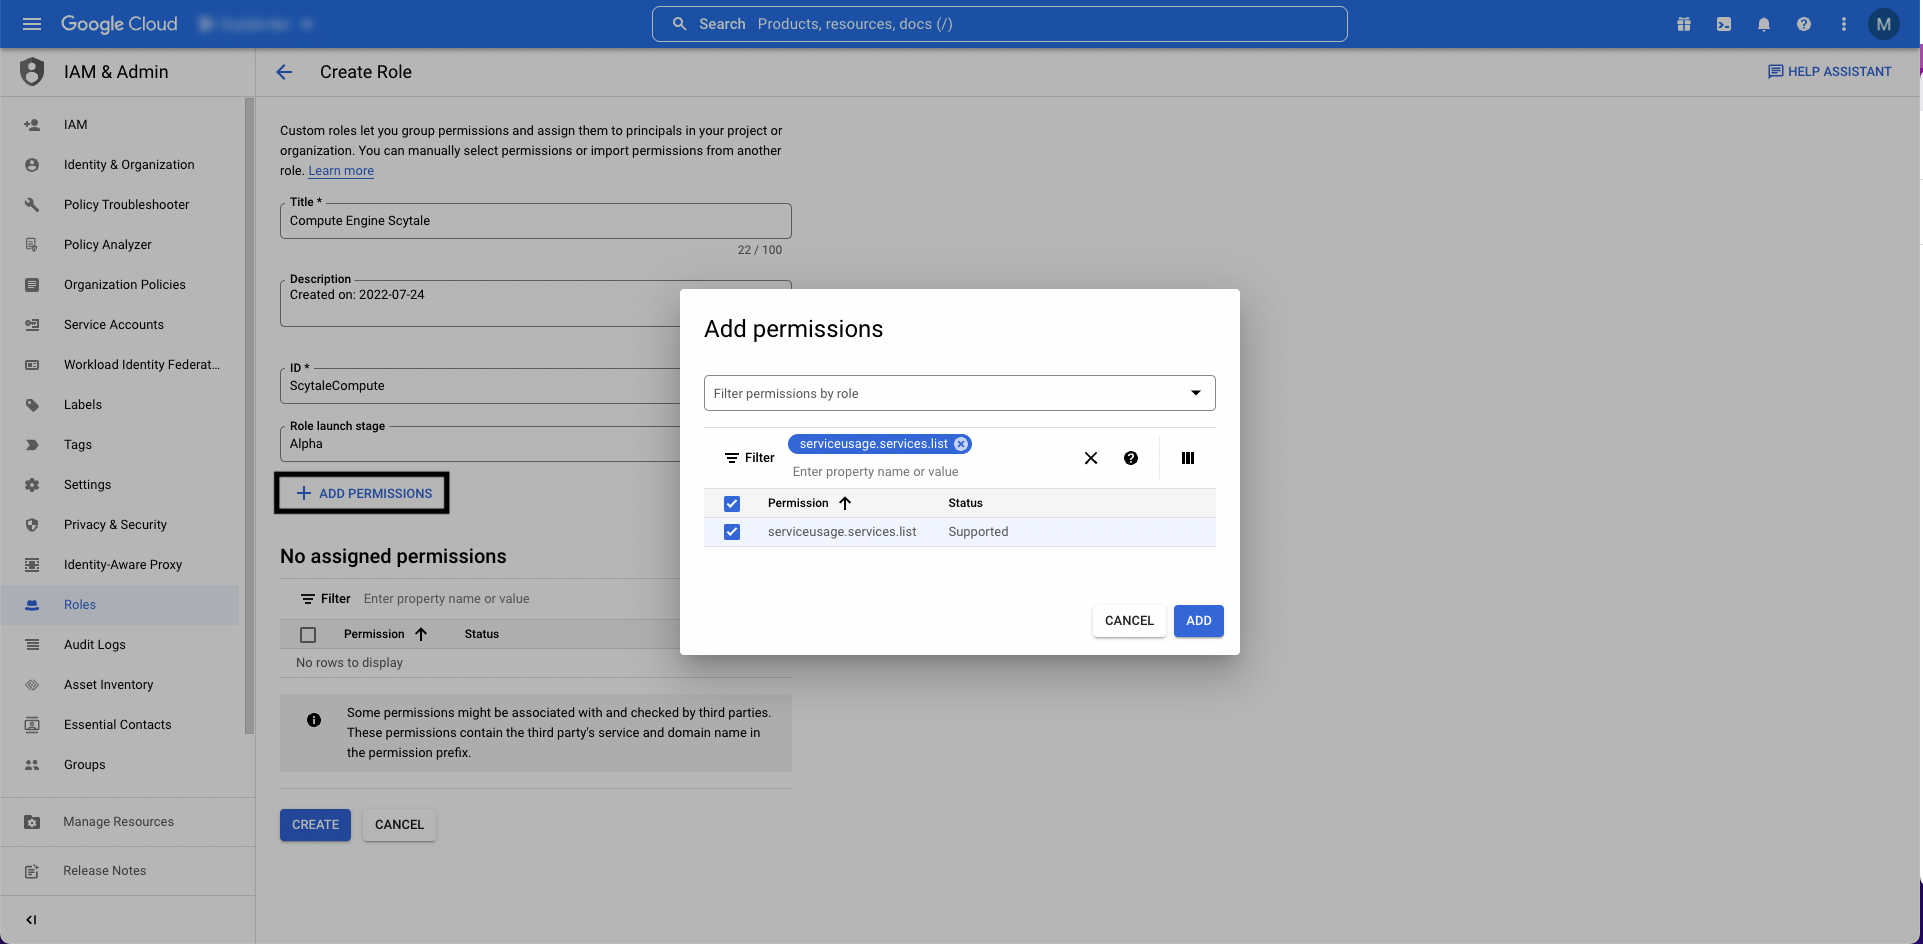Toggle the select-all checkbox in dialog header
Viewport: 1923px width, 944px height.
[732, 504]
